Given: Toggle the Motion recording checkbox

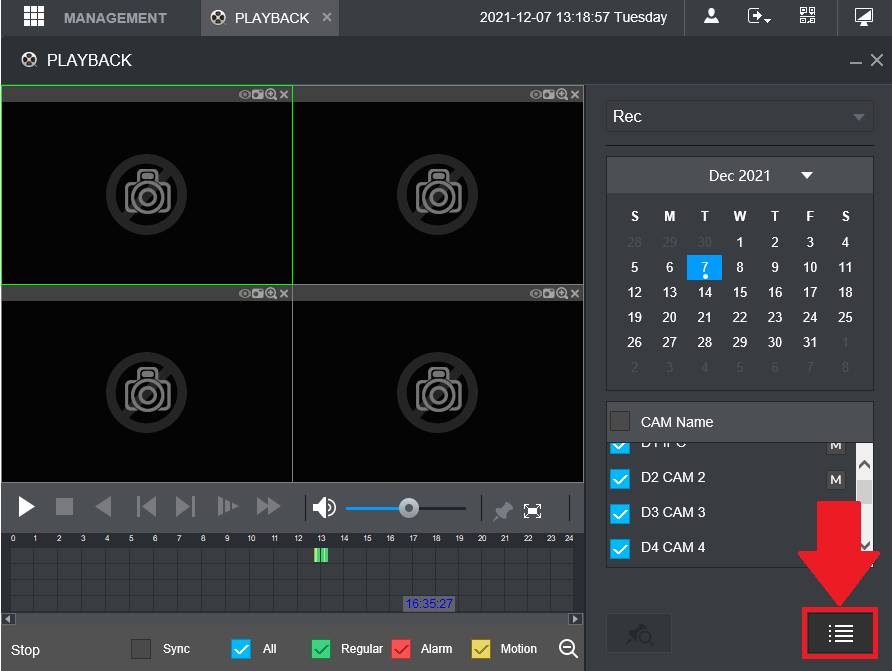Looking at the screenshot, I should coord(481,649).
